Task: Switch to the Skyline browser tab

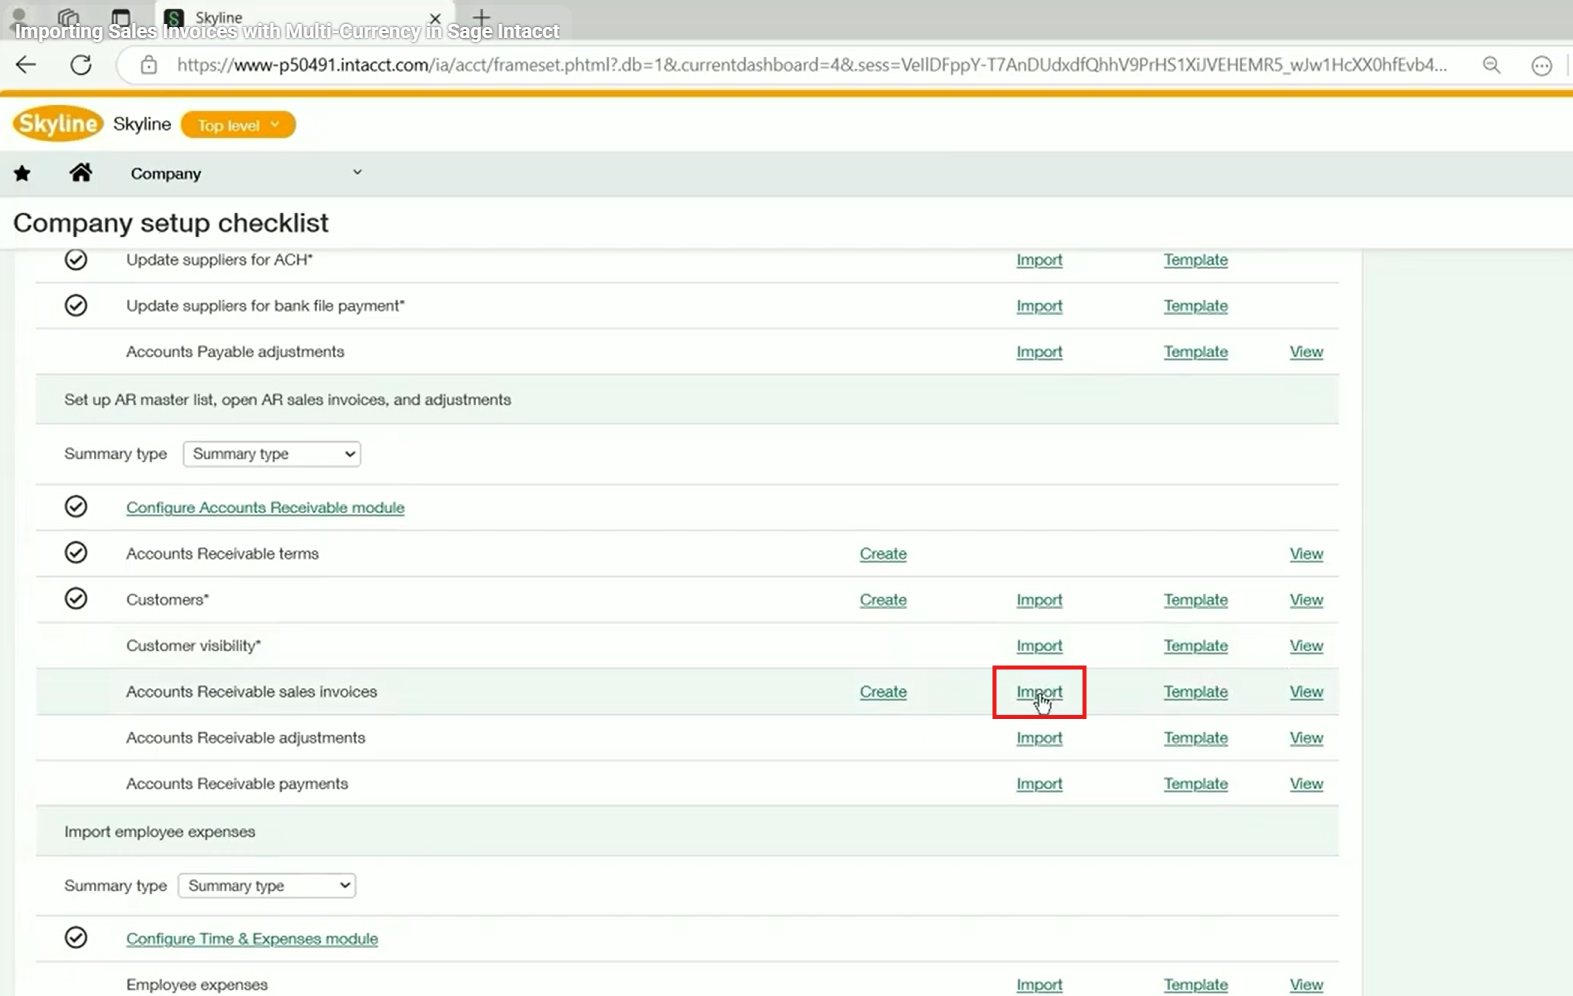Action: point(300,17)
